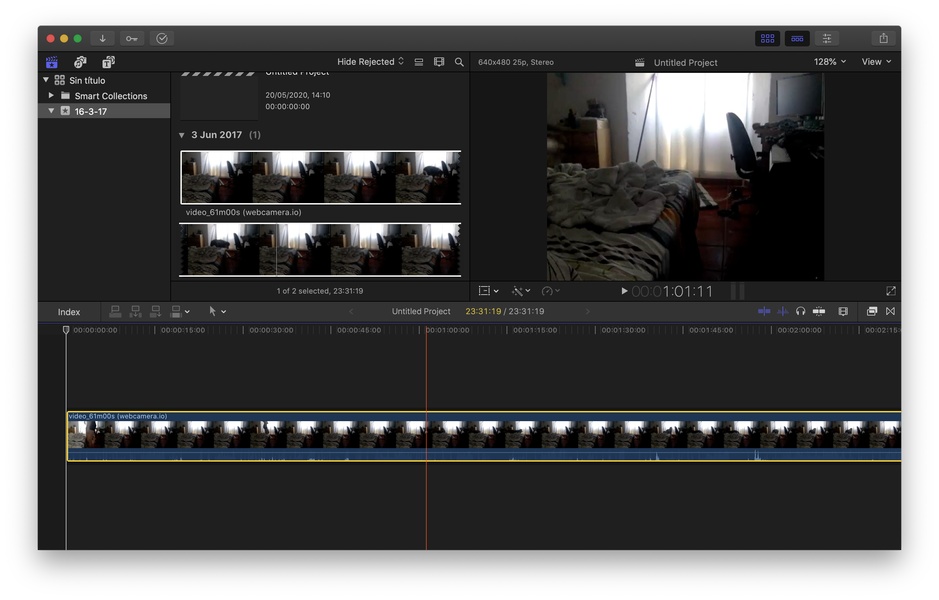The width and height of the screenshot is (939, 600).
Task: Click the timeline Index button
Action: [69, 312]
